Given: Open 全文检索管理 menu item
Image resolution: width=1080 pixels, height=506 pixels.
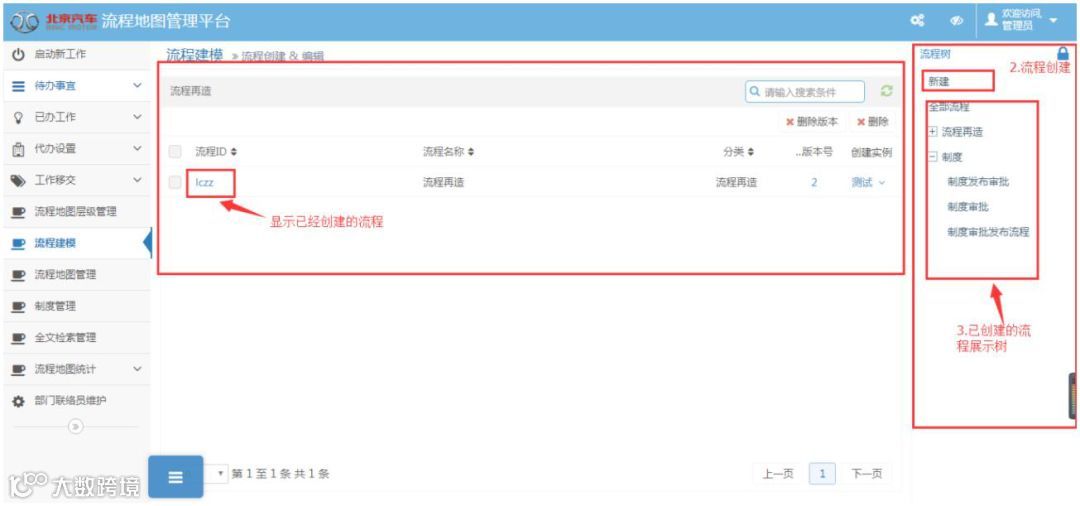Looking at the screenshot, I should tap(65, 339).
